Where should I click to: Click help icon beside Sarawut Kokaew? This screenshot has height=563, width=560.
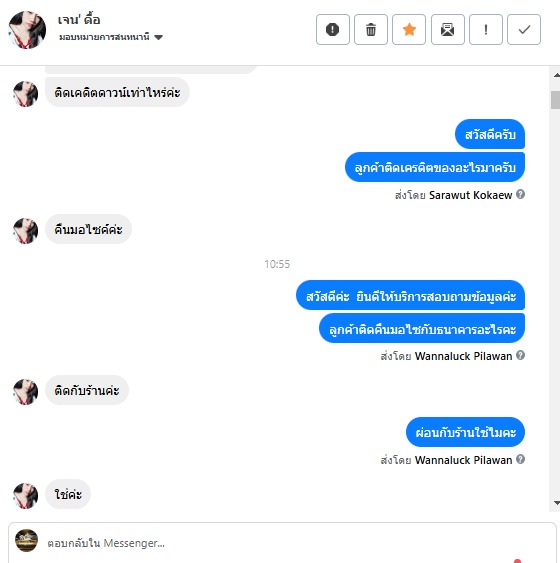point(520,194)
